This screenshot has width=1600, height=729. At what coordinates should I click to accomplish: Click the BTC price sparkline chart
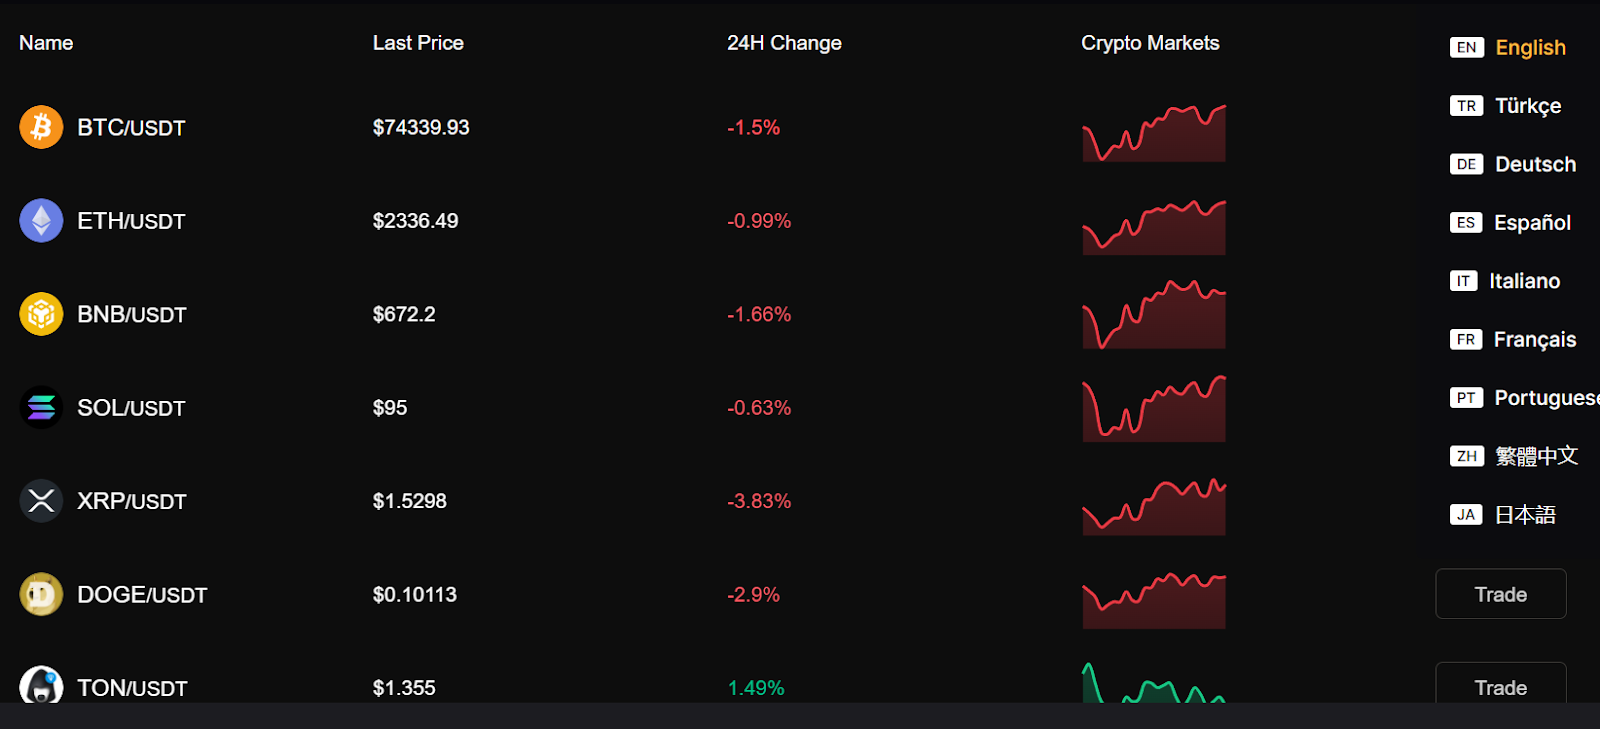pyautogui.click(x=1153, y=131)
